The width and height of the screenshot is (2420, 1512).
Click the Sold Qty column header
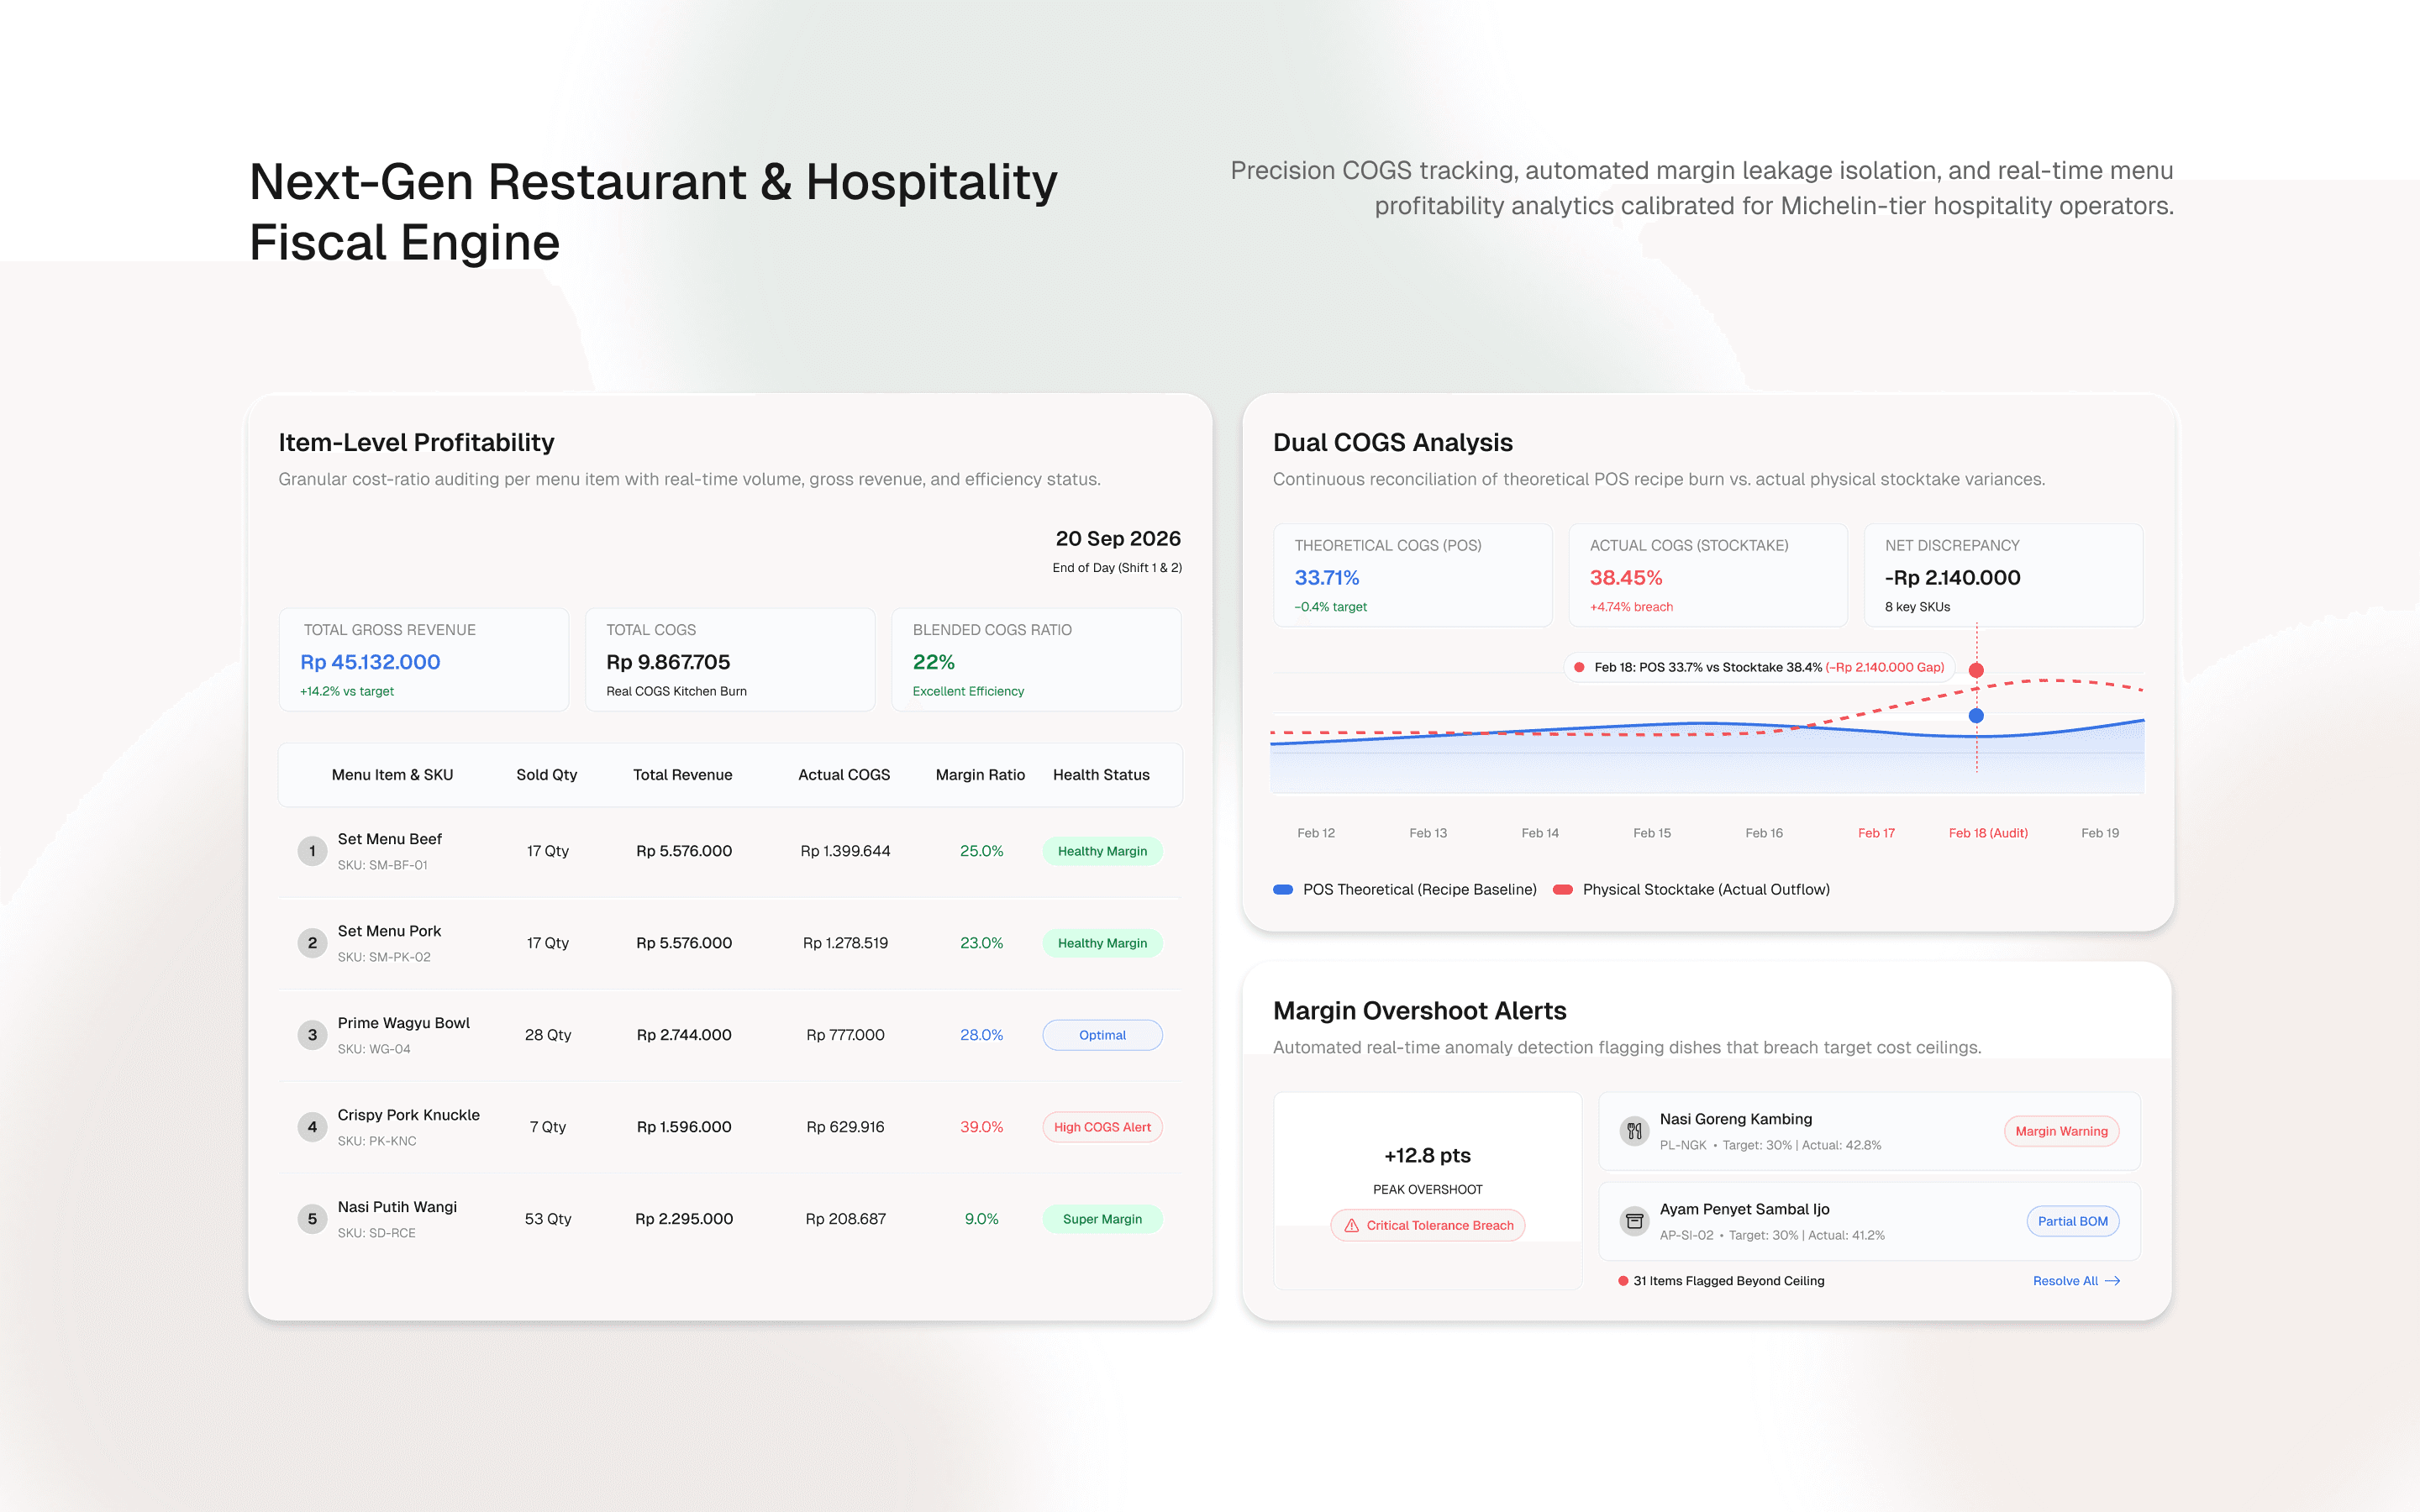coord(546,775)
